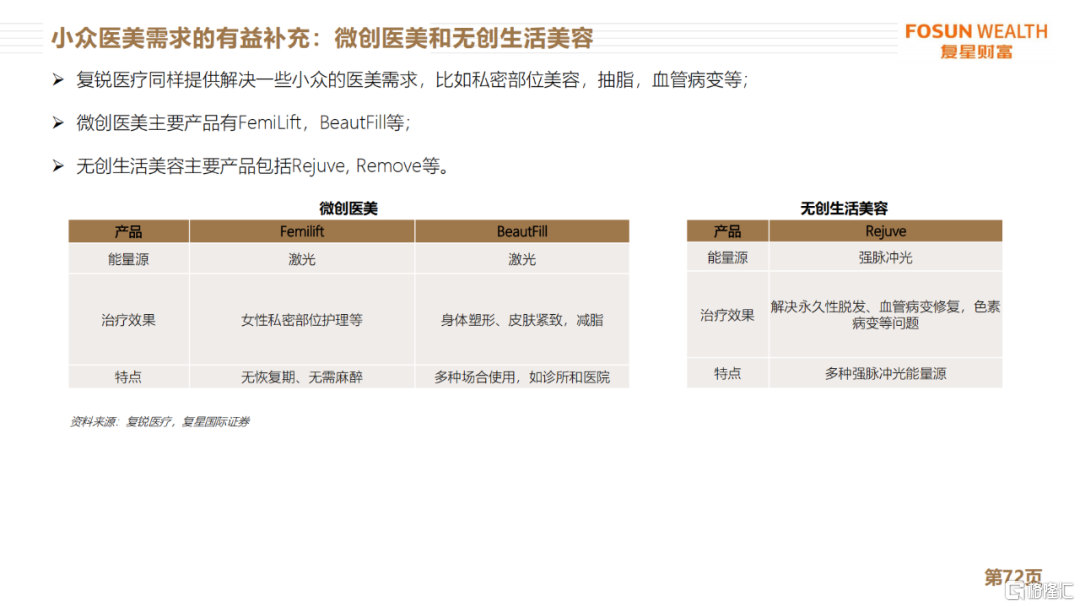This screenshot has width=1080, height=607.
Task: Select the bullet mentioning Rejuve, Remove
Action: 263,166
